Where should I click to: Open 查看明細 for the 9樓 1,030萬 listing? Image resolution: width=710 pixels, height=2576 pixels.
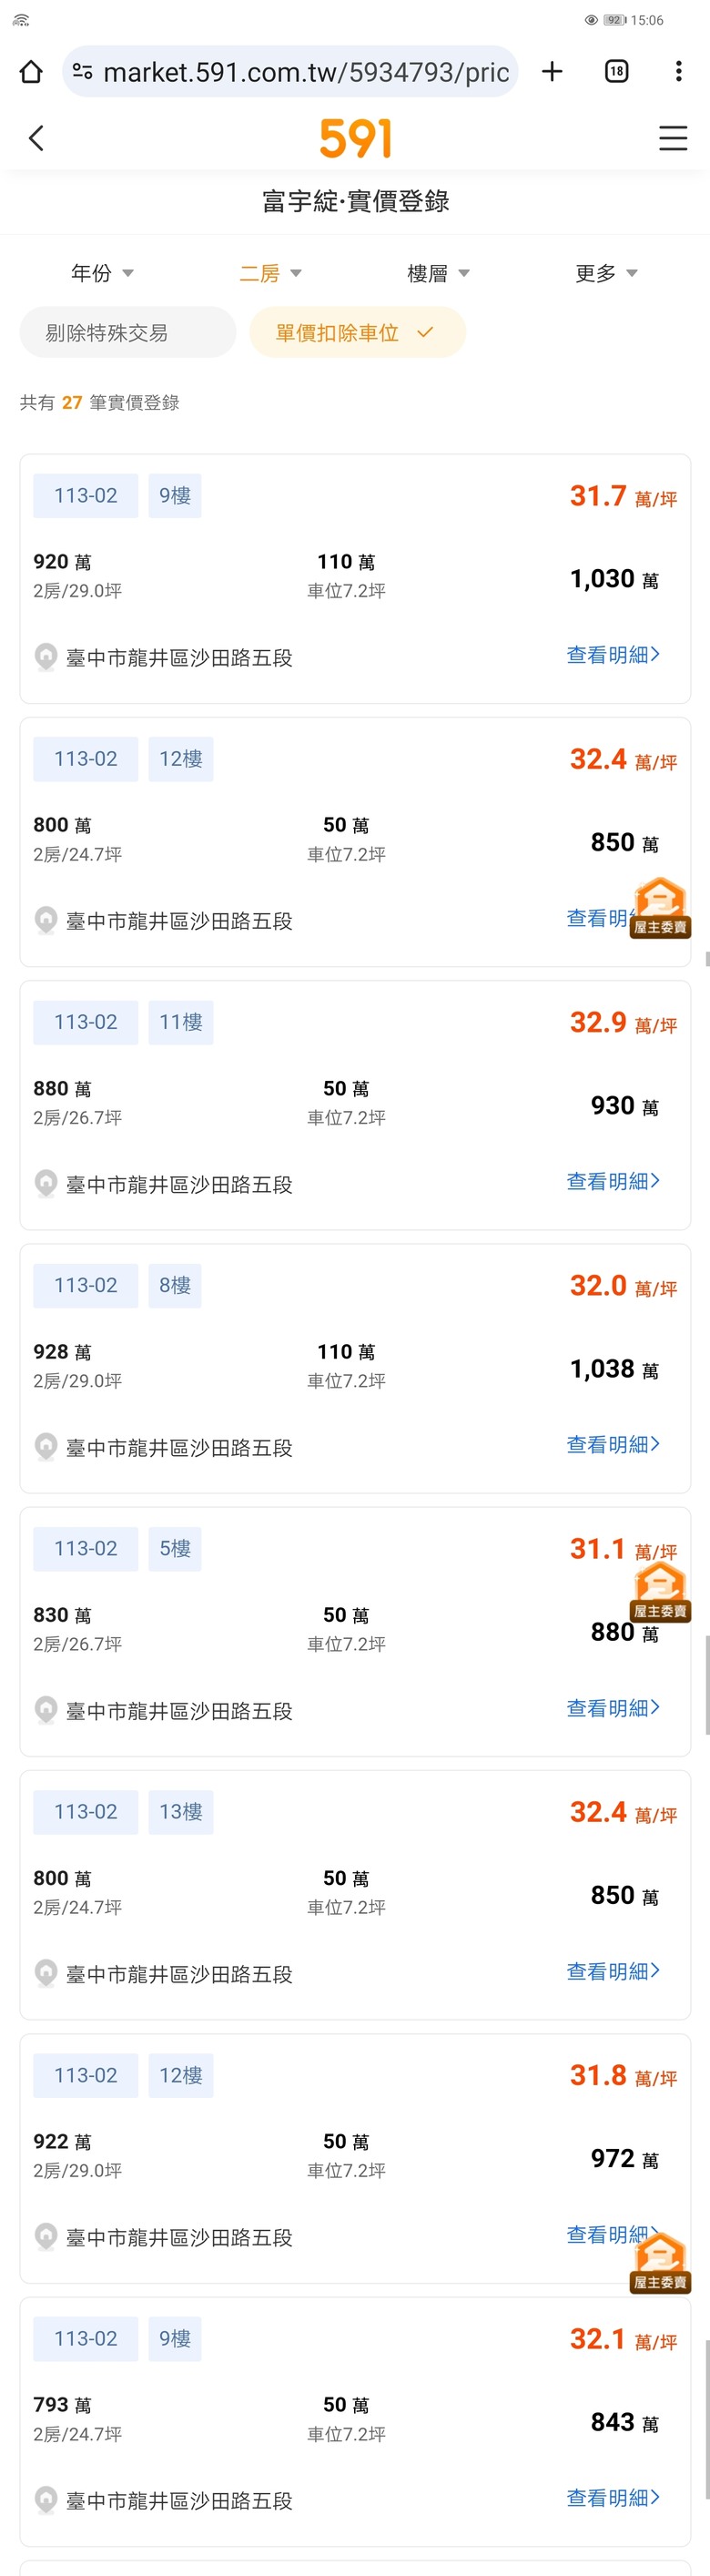pos(613,655)
